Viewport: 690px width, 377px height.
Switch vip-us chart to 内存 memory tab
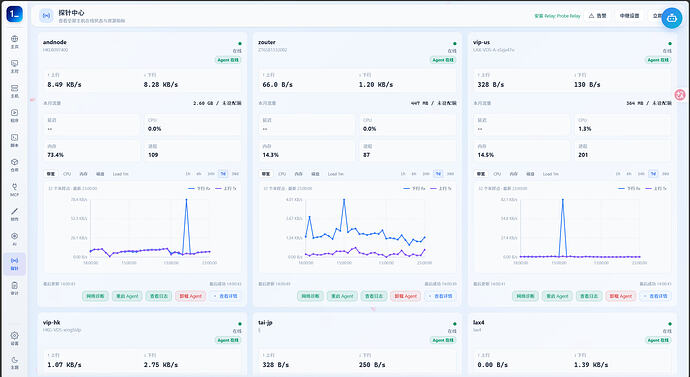[x=514, y=174]
